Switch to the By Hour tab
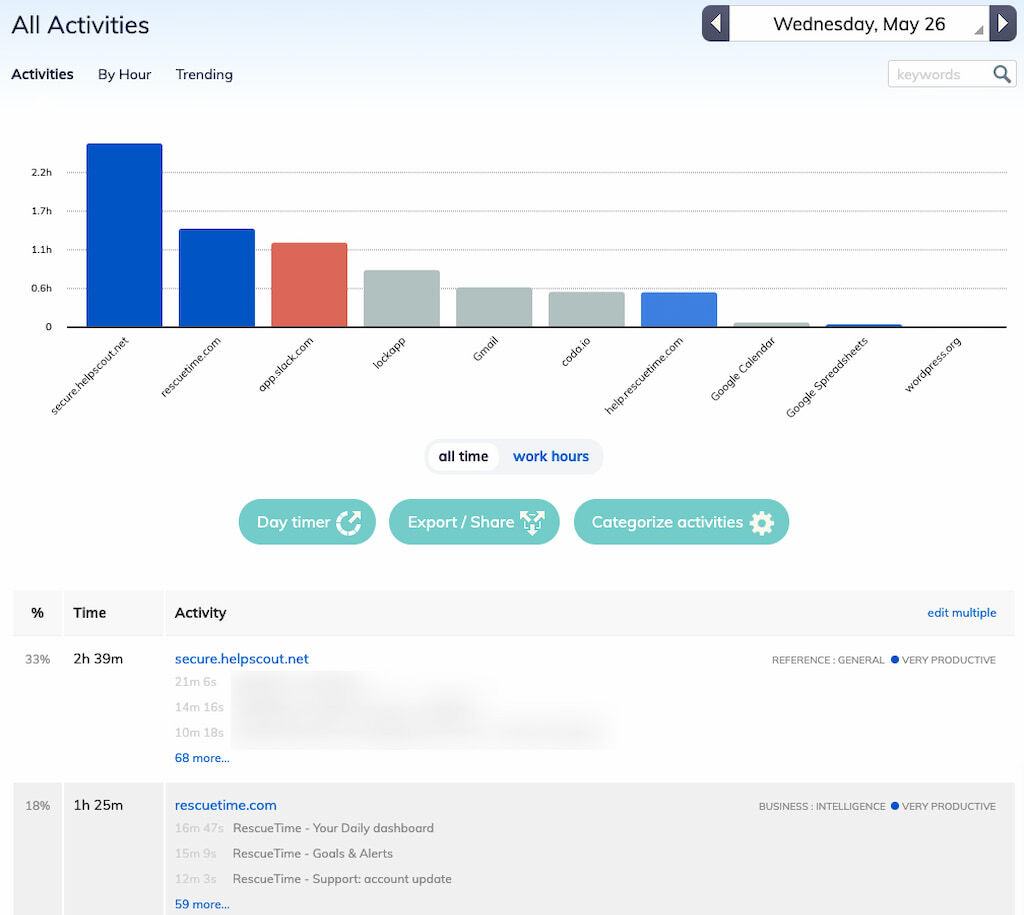The height and width of the screenshot is (915, 1024). pos(124,74)
